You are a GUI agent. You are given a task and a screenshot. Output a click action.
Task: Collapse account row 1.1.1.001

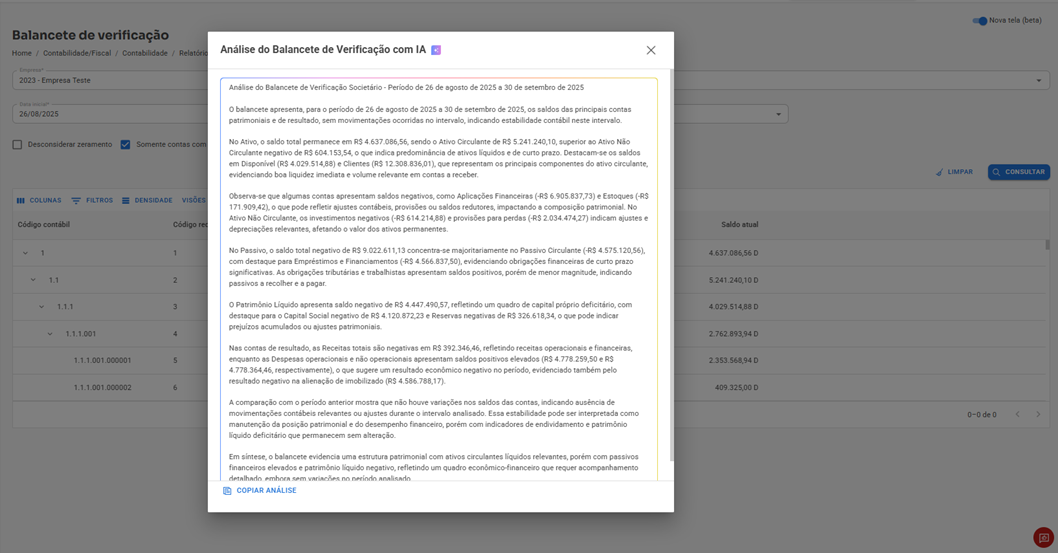pyautogui.click(x=50, y=334)
